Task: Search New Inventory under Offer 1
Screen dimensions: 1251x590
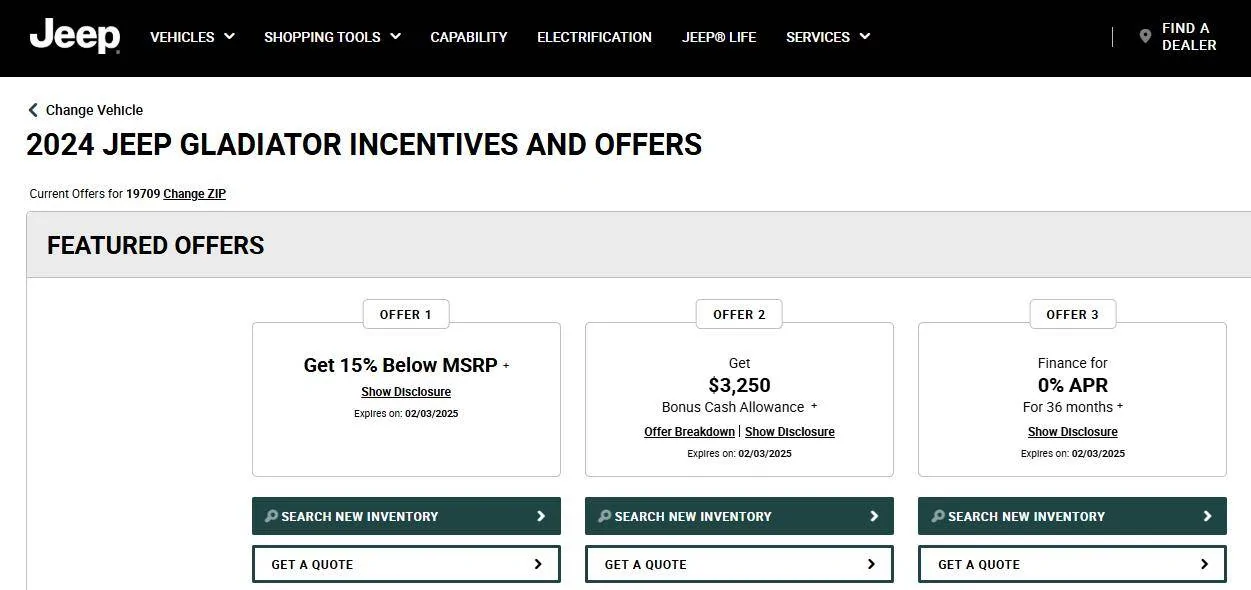Action: coord(406,516)
